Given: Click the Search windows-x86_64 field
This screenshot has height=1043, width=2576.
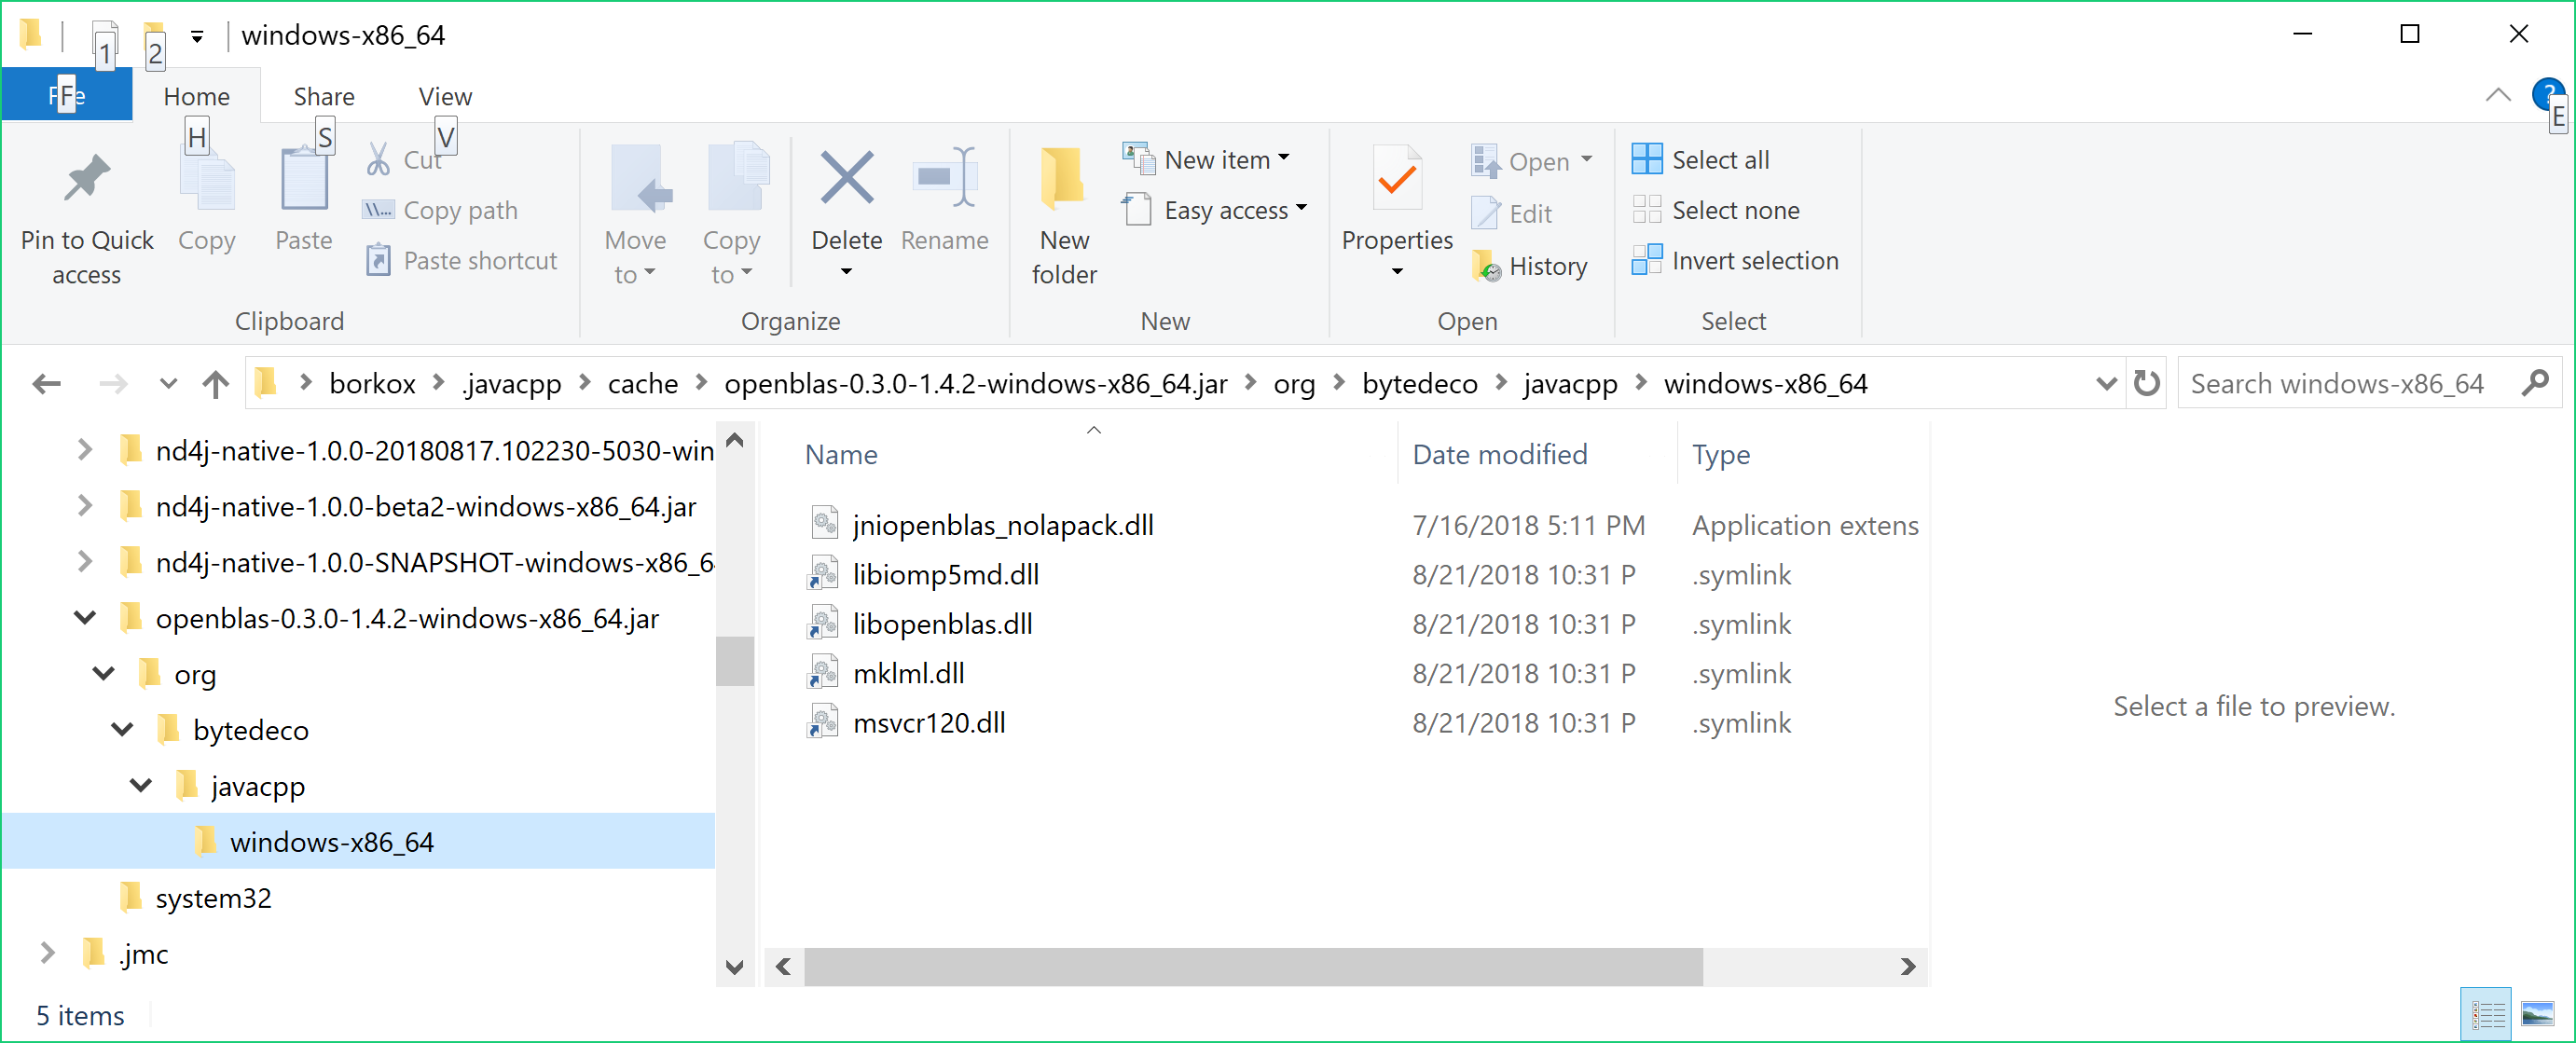Looking at the screenshot, I should click(x=2340, y=384).
